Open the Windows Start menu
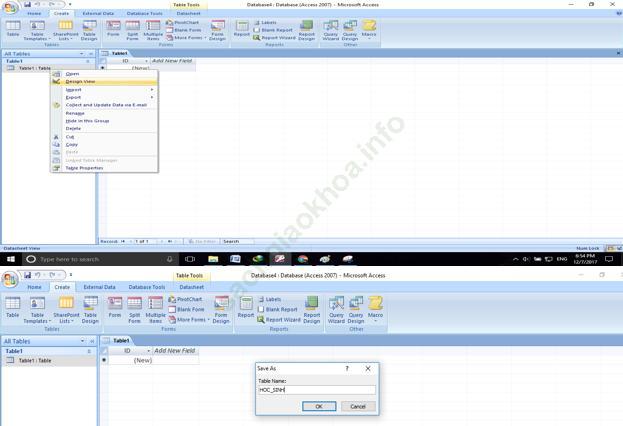 tap(11, 259)
